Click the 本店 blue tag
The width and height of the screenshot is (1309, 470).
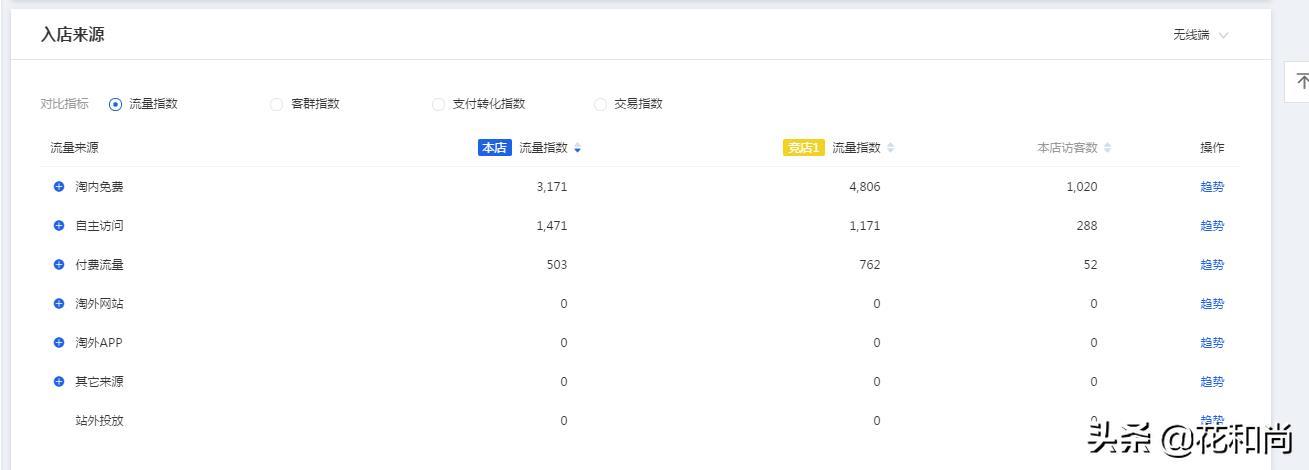[495, 148]
